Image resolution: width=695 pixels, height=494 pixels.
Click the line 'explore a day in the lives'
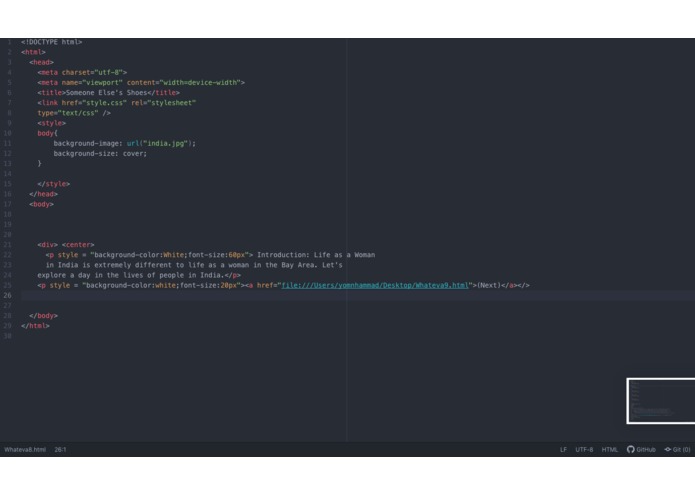[x=139, y=275]
